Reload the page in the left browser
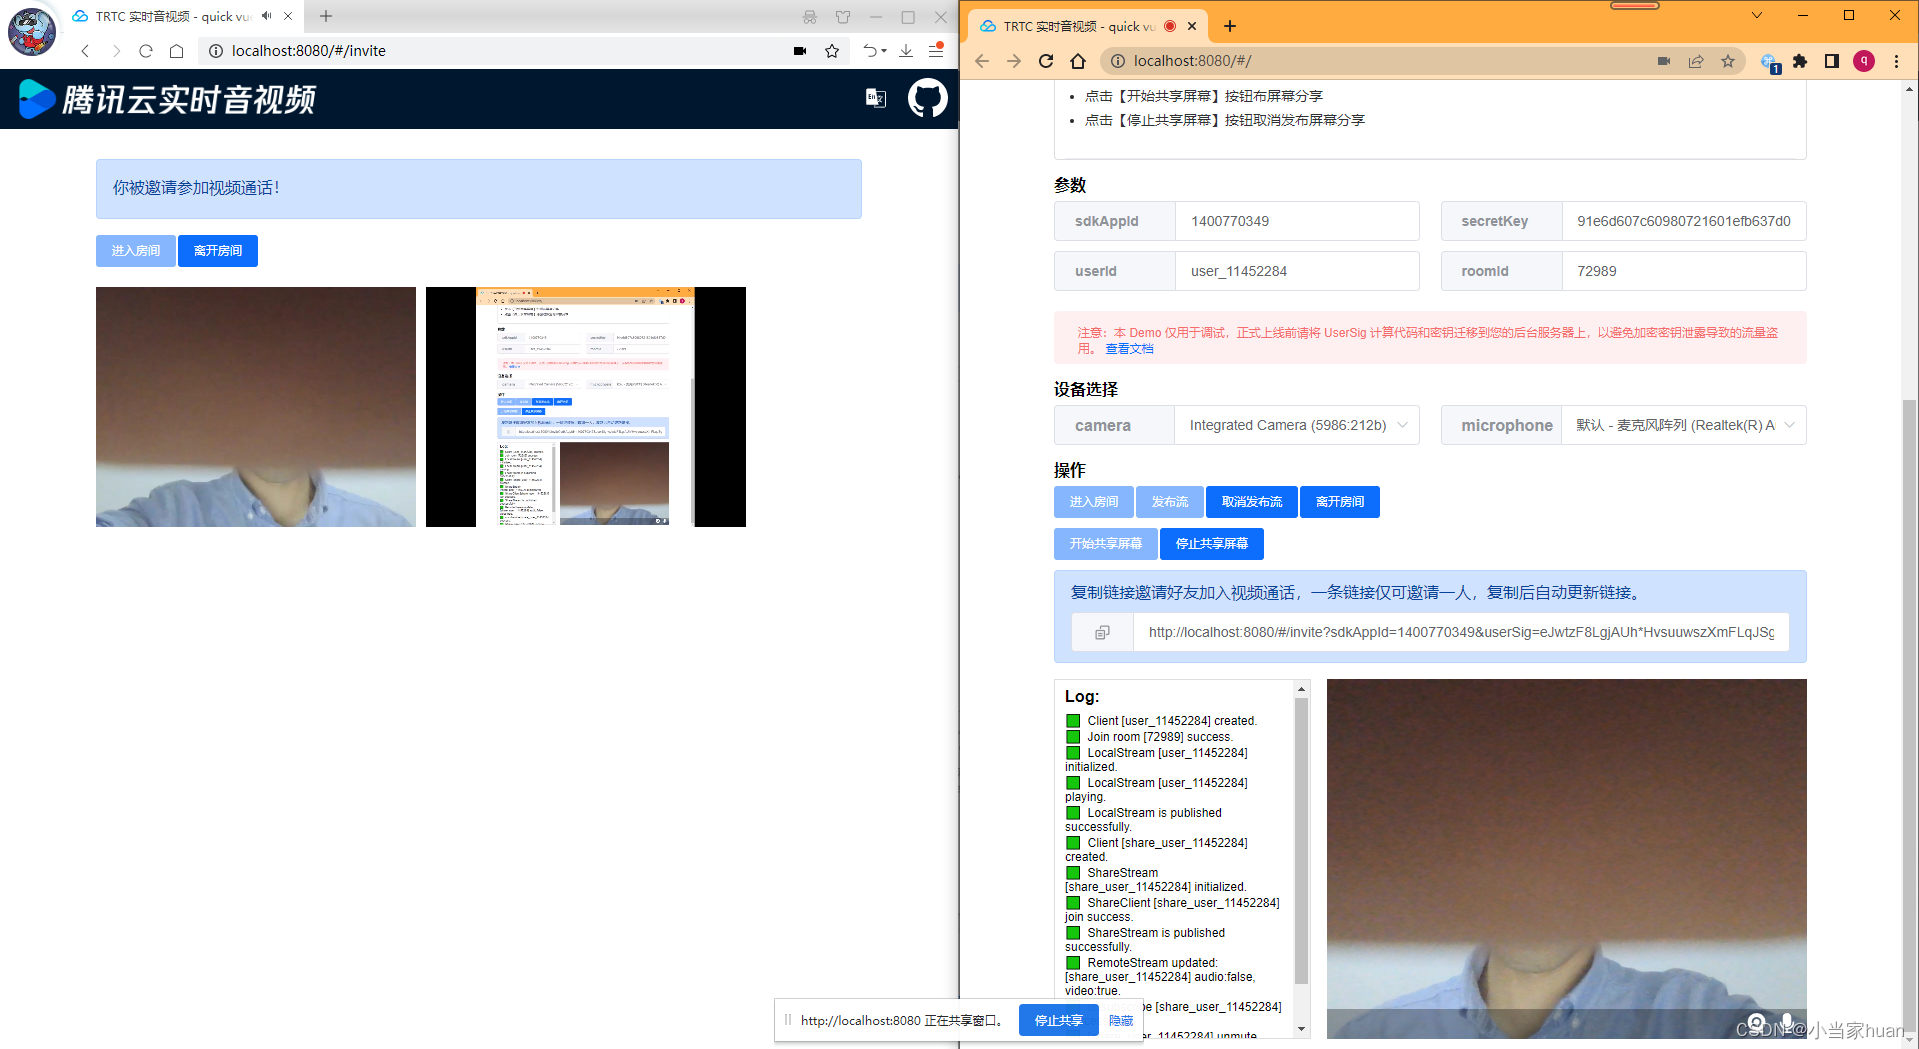This screenshot has height=1049, width=1919. pos(146,51)
